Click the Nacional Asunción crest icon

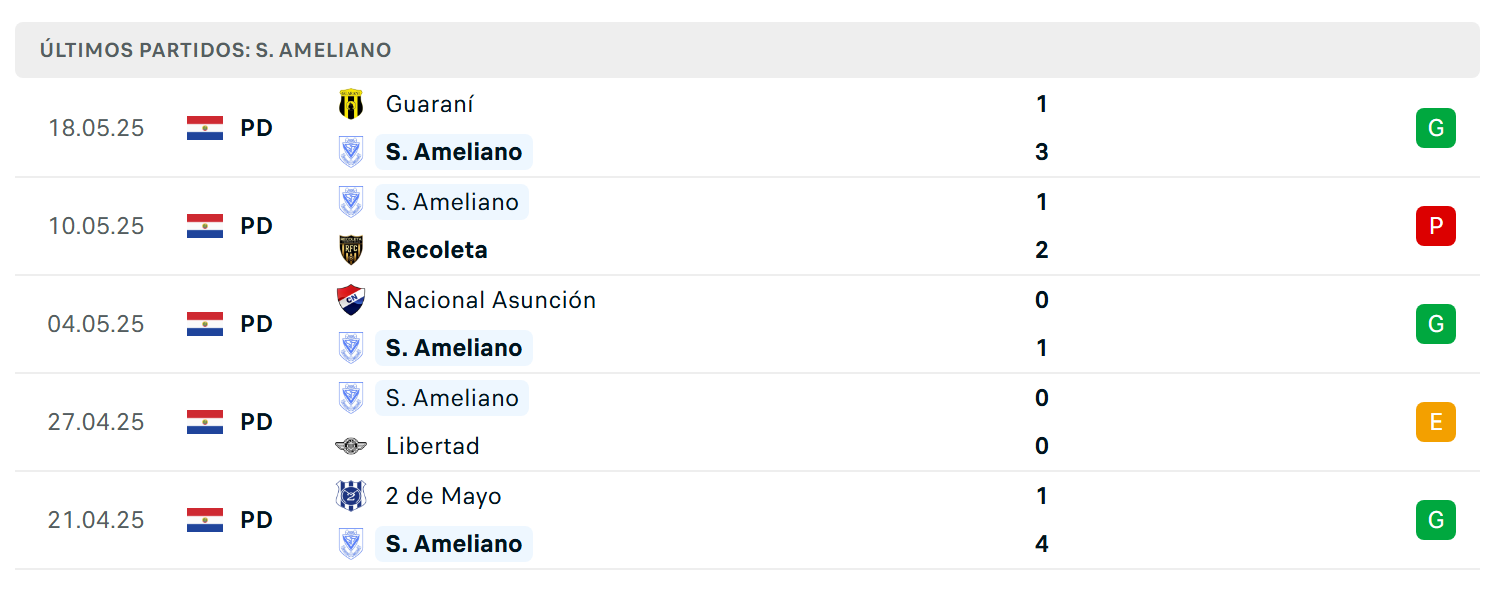pyautogui.click(x=351, y=300)
